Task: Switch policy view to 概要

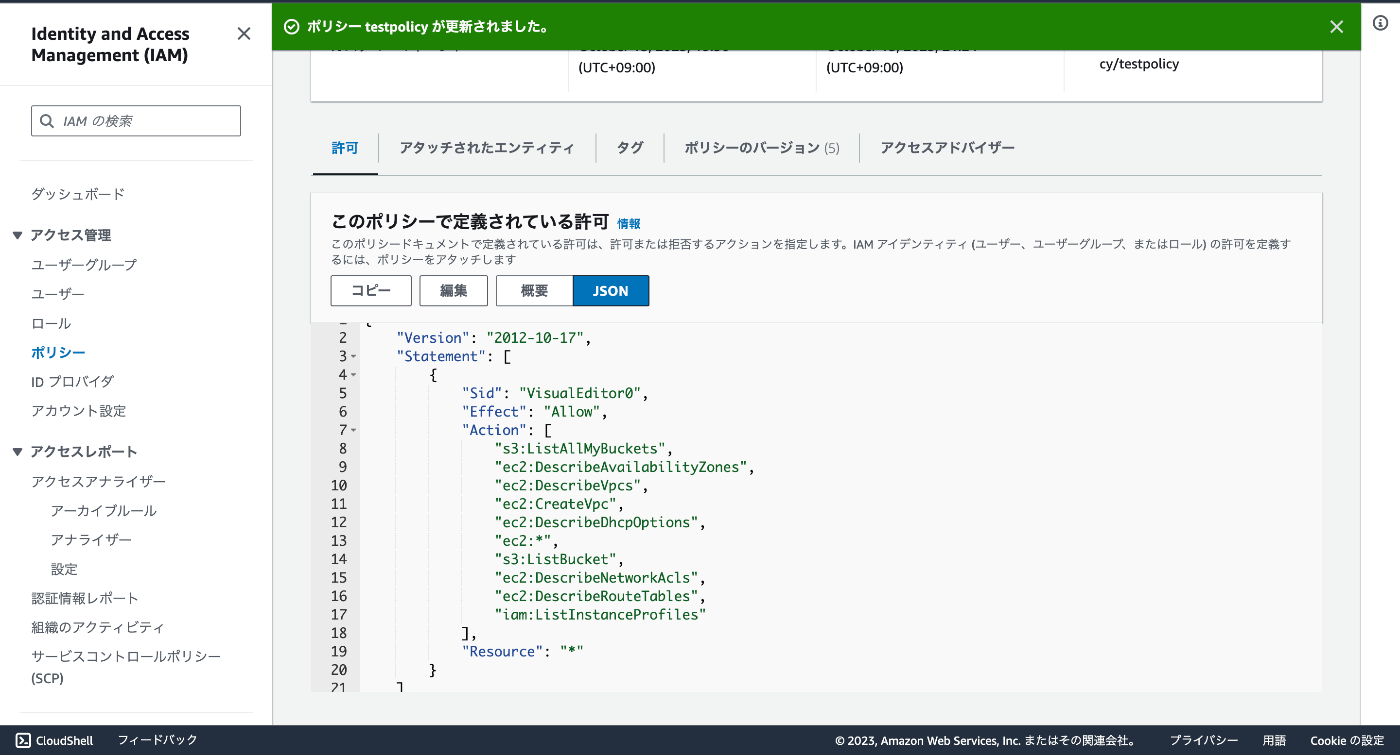Action: (x=534, y=291)
